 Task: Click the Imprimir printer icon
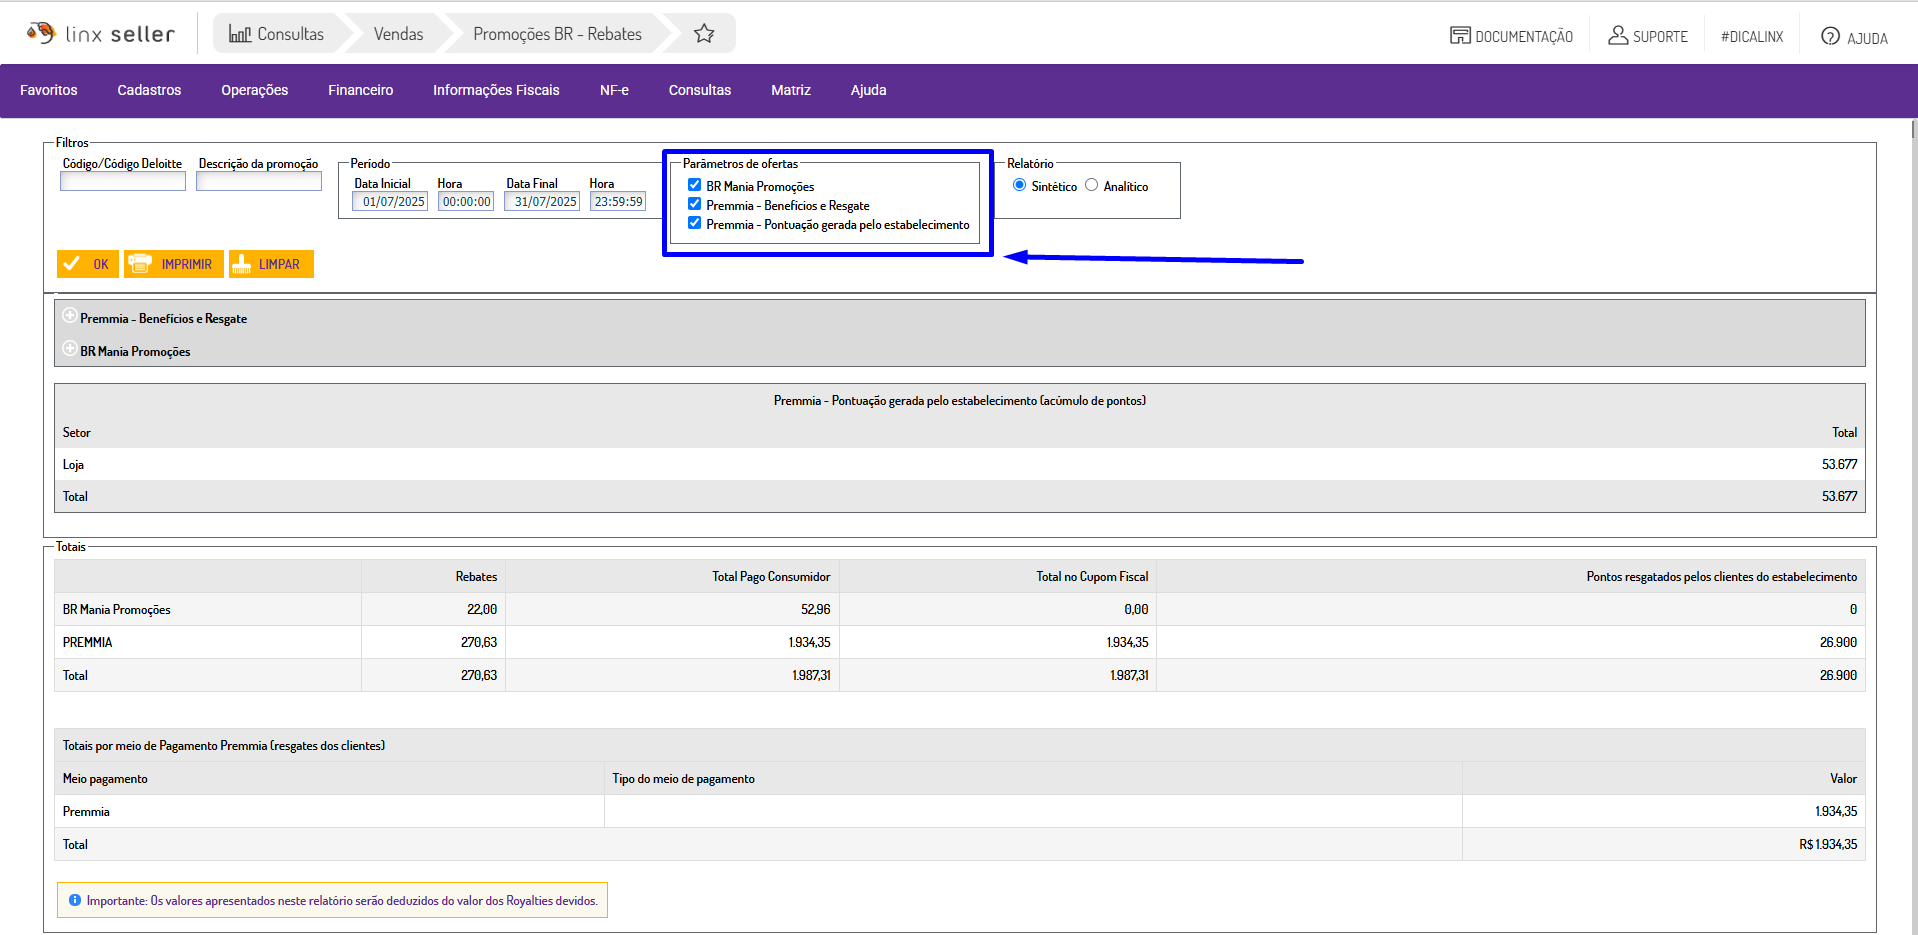[x=141, y=264]
